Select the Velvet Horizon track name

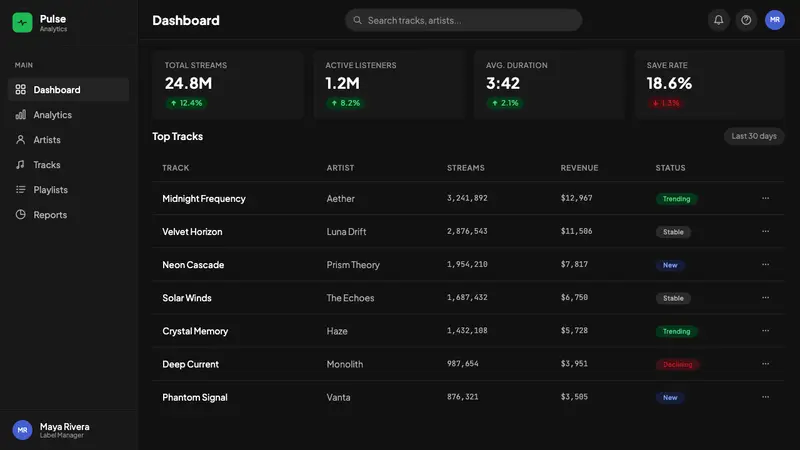(192, 232)
